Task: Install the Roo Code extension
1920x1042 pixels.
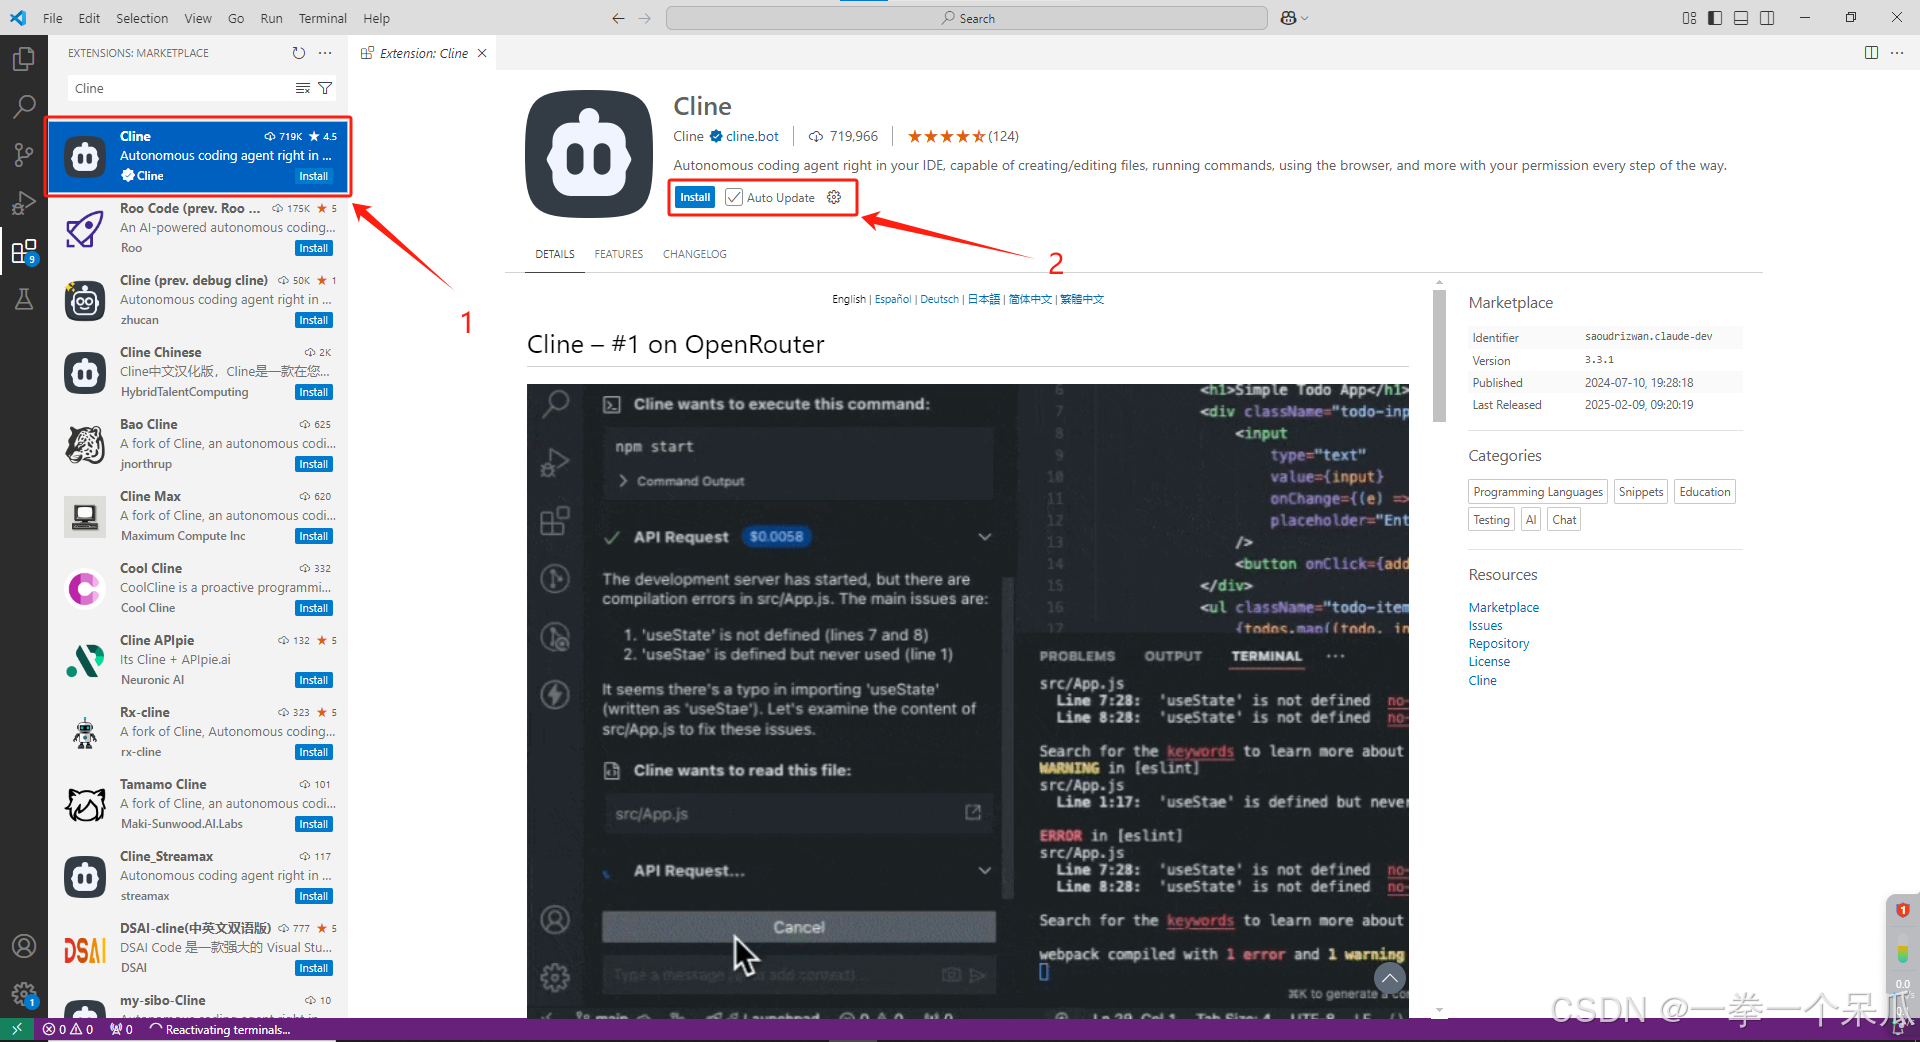Action: pyautogui.click(x=314, y=248)
